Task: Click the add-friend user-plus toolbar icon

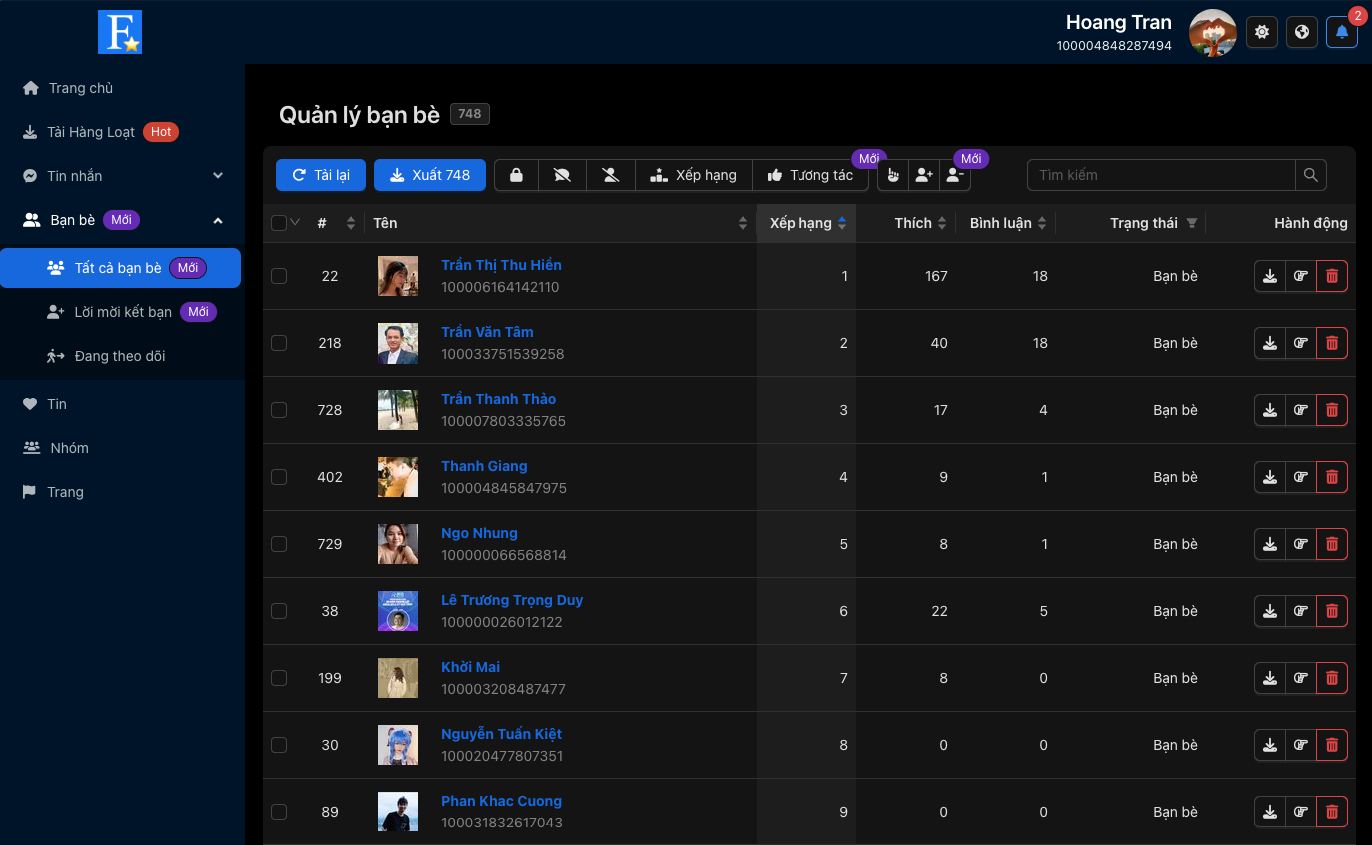Action: pos(924,175)
